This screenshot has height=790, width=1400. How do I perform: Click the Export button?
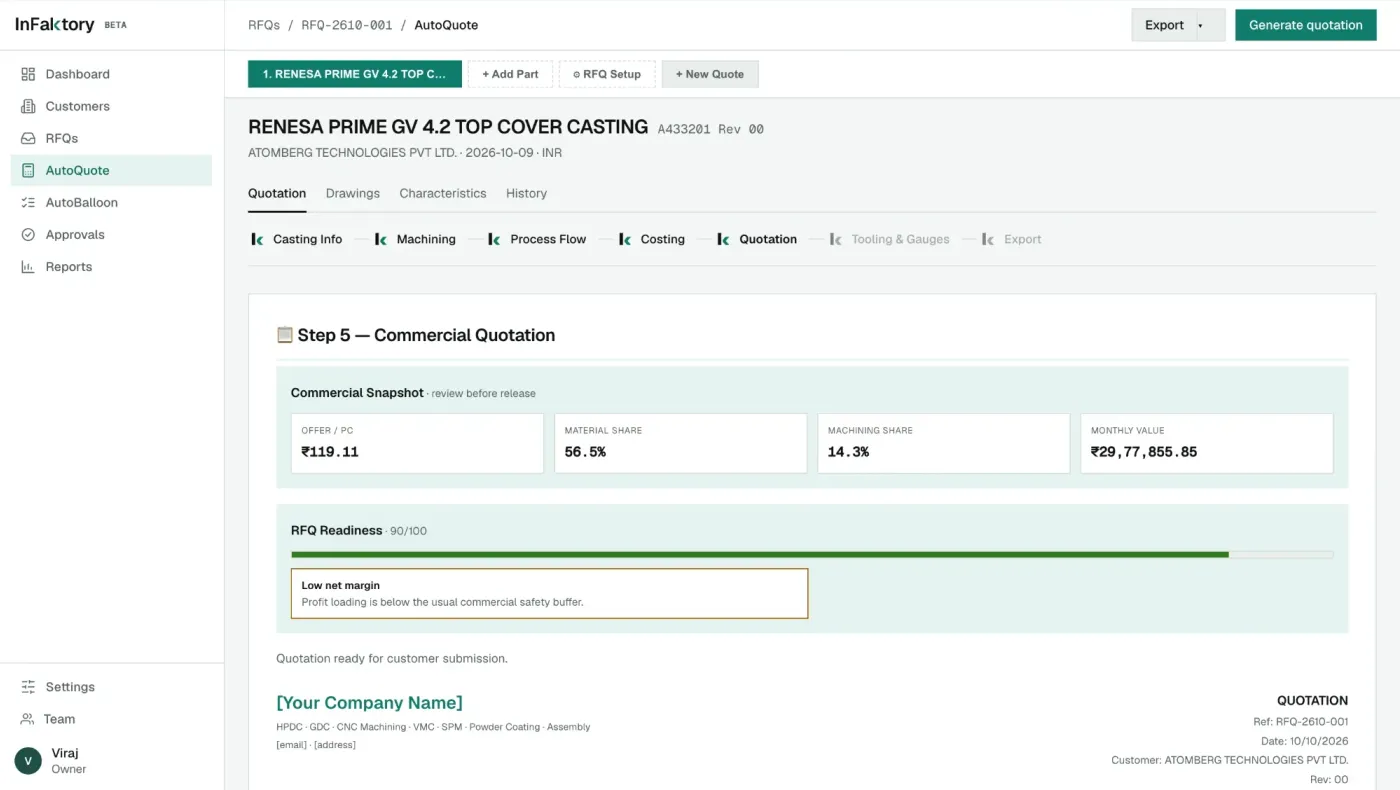tap(1164, 25)
